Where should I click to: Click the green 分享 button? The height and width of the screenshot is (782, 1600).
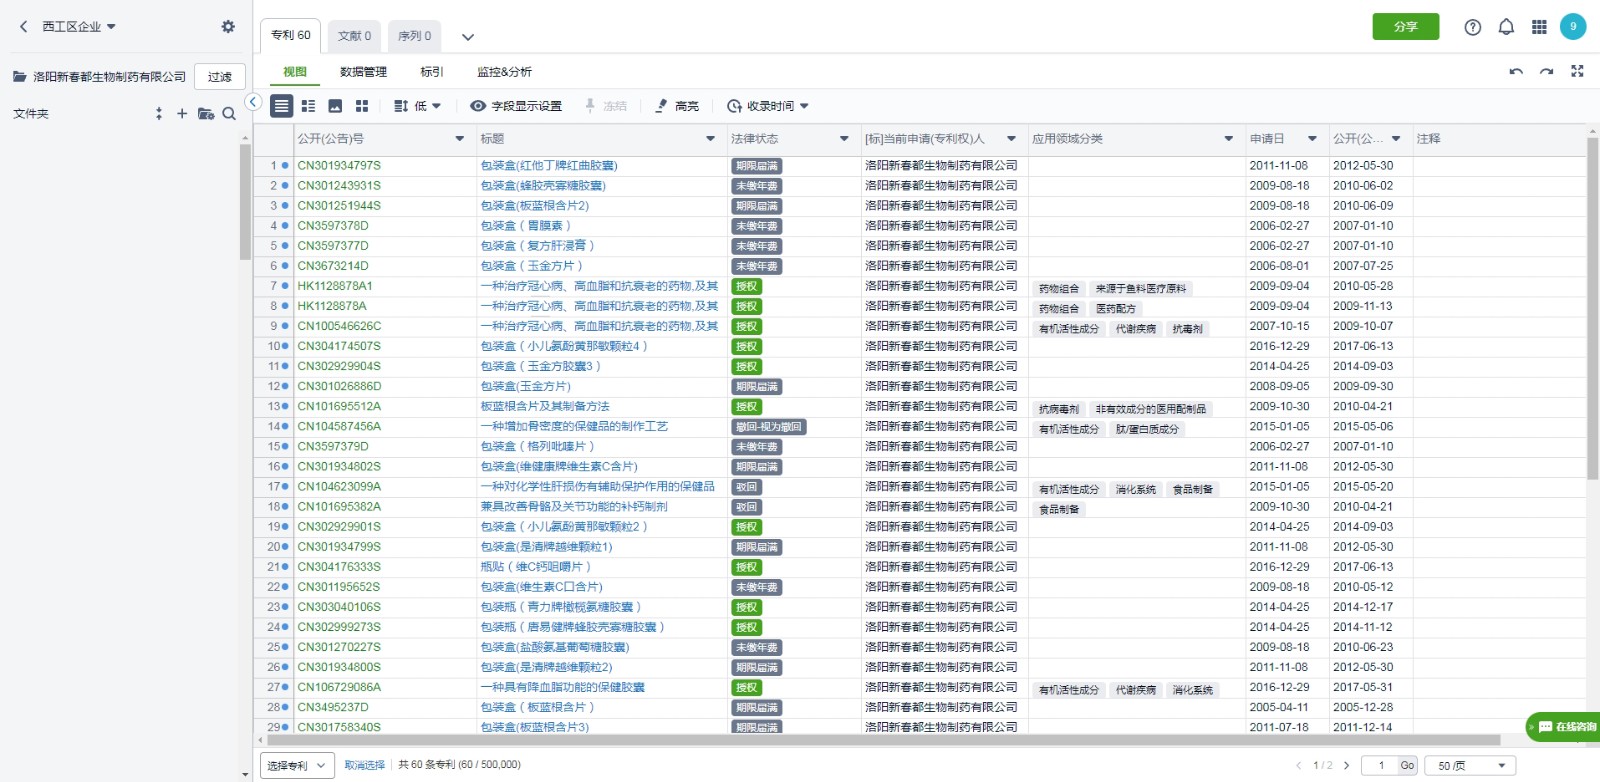[1406, 27]
